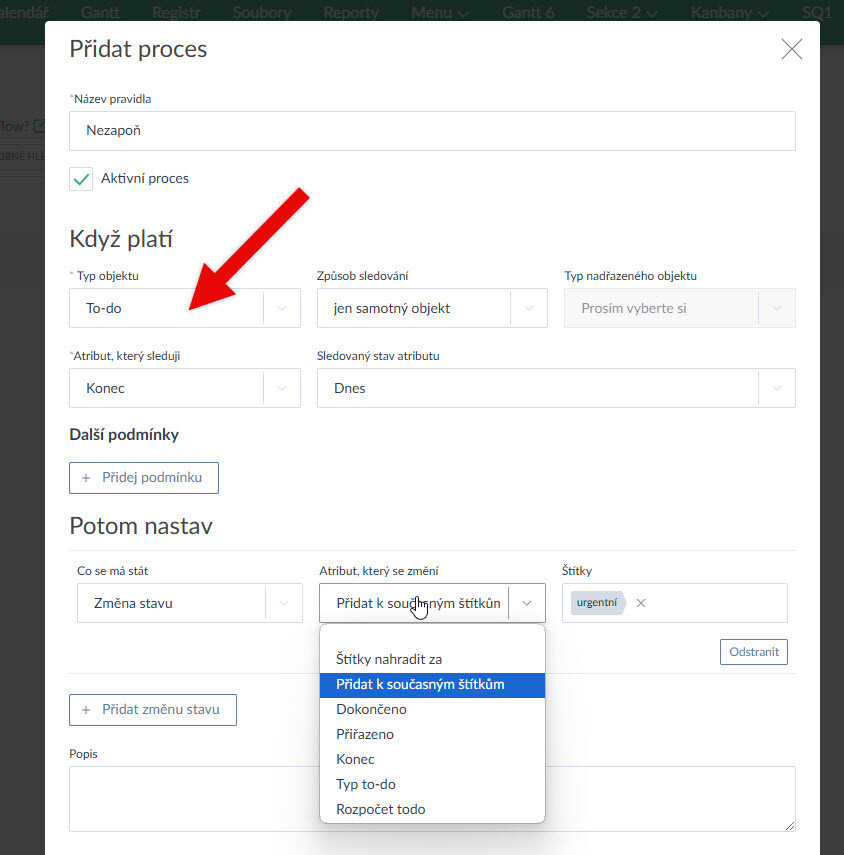Click the Přidej podmínku button

click(x=144, y=478)
